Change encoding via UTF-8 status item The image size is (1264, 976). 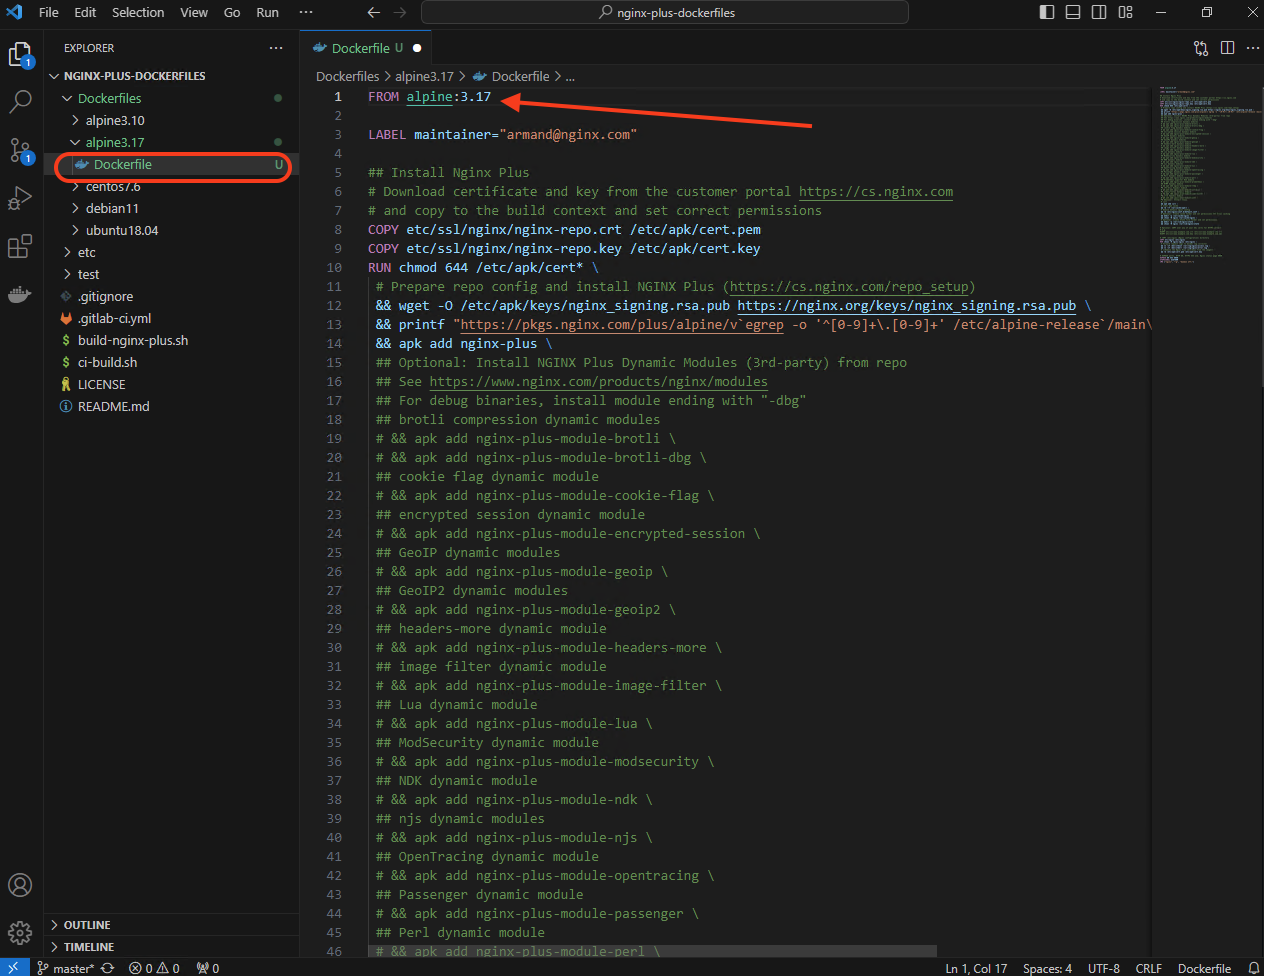1104,968
